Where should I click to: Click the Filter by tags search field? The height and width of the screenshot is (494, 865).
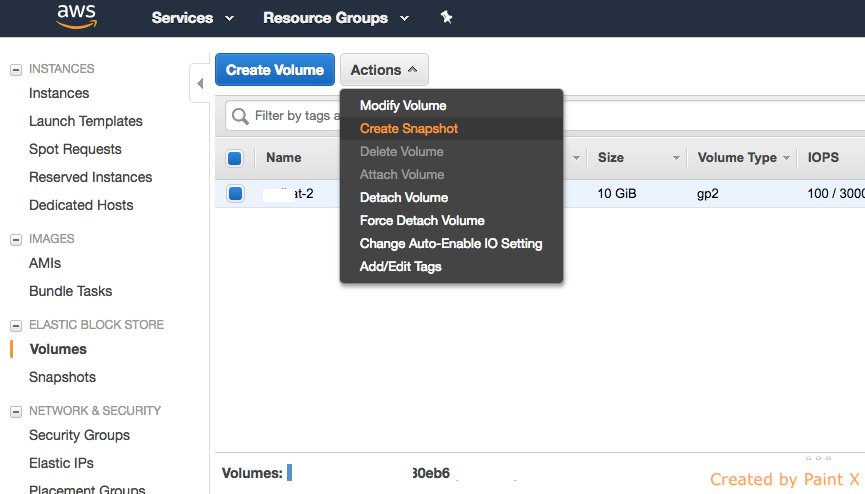click(x=292, y=116)
